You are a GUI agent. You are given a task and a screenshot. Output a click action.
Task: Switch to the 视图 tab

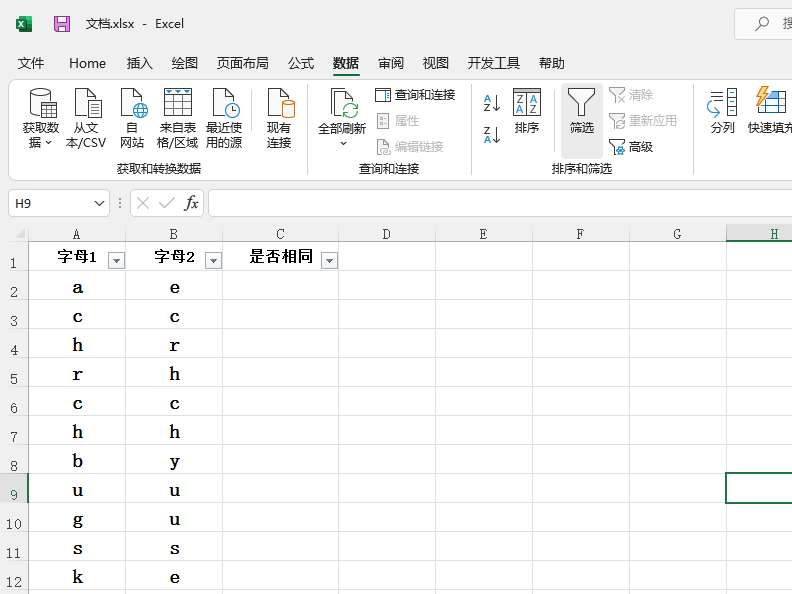pos(435,63)
